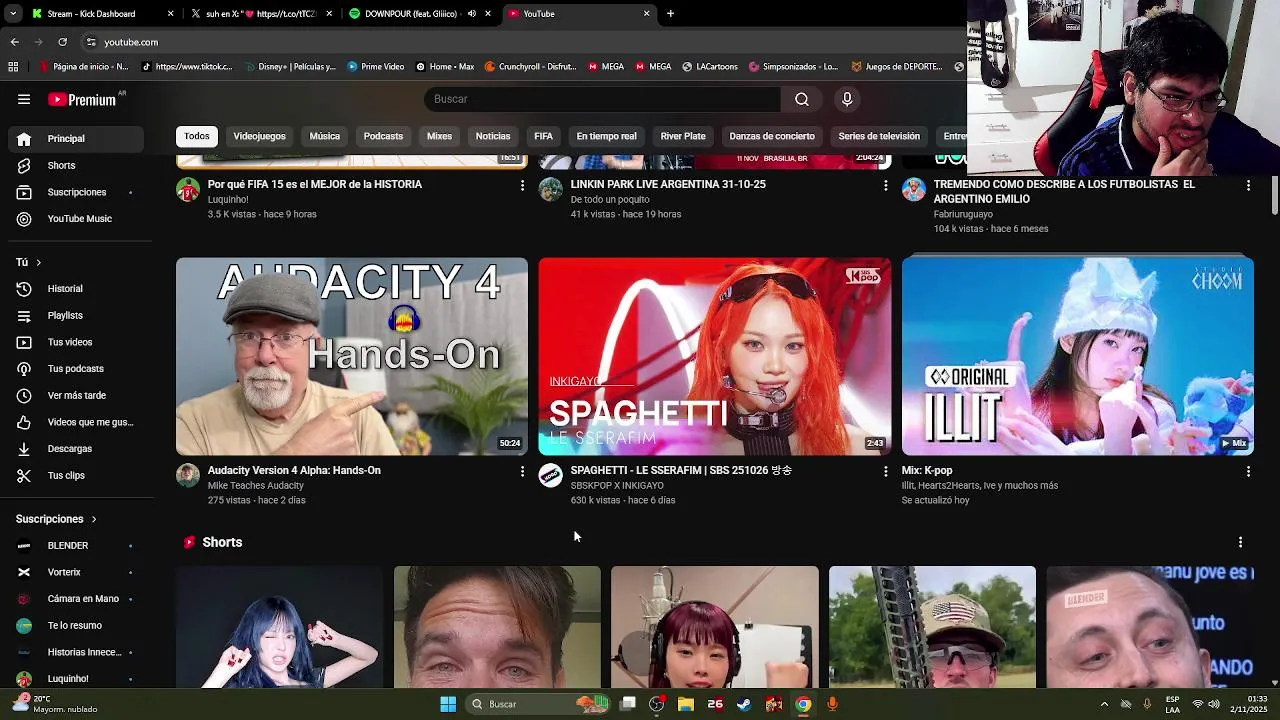Open File Explorer from taskbar
The width and height of the screenshot is (1280, 720).
[686, 704]
